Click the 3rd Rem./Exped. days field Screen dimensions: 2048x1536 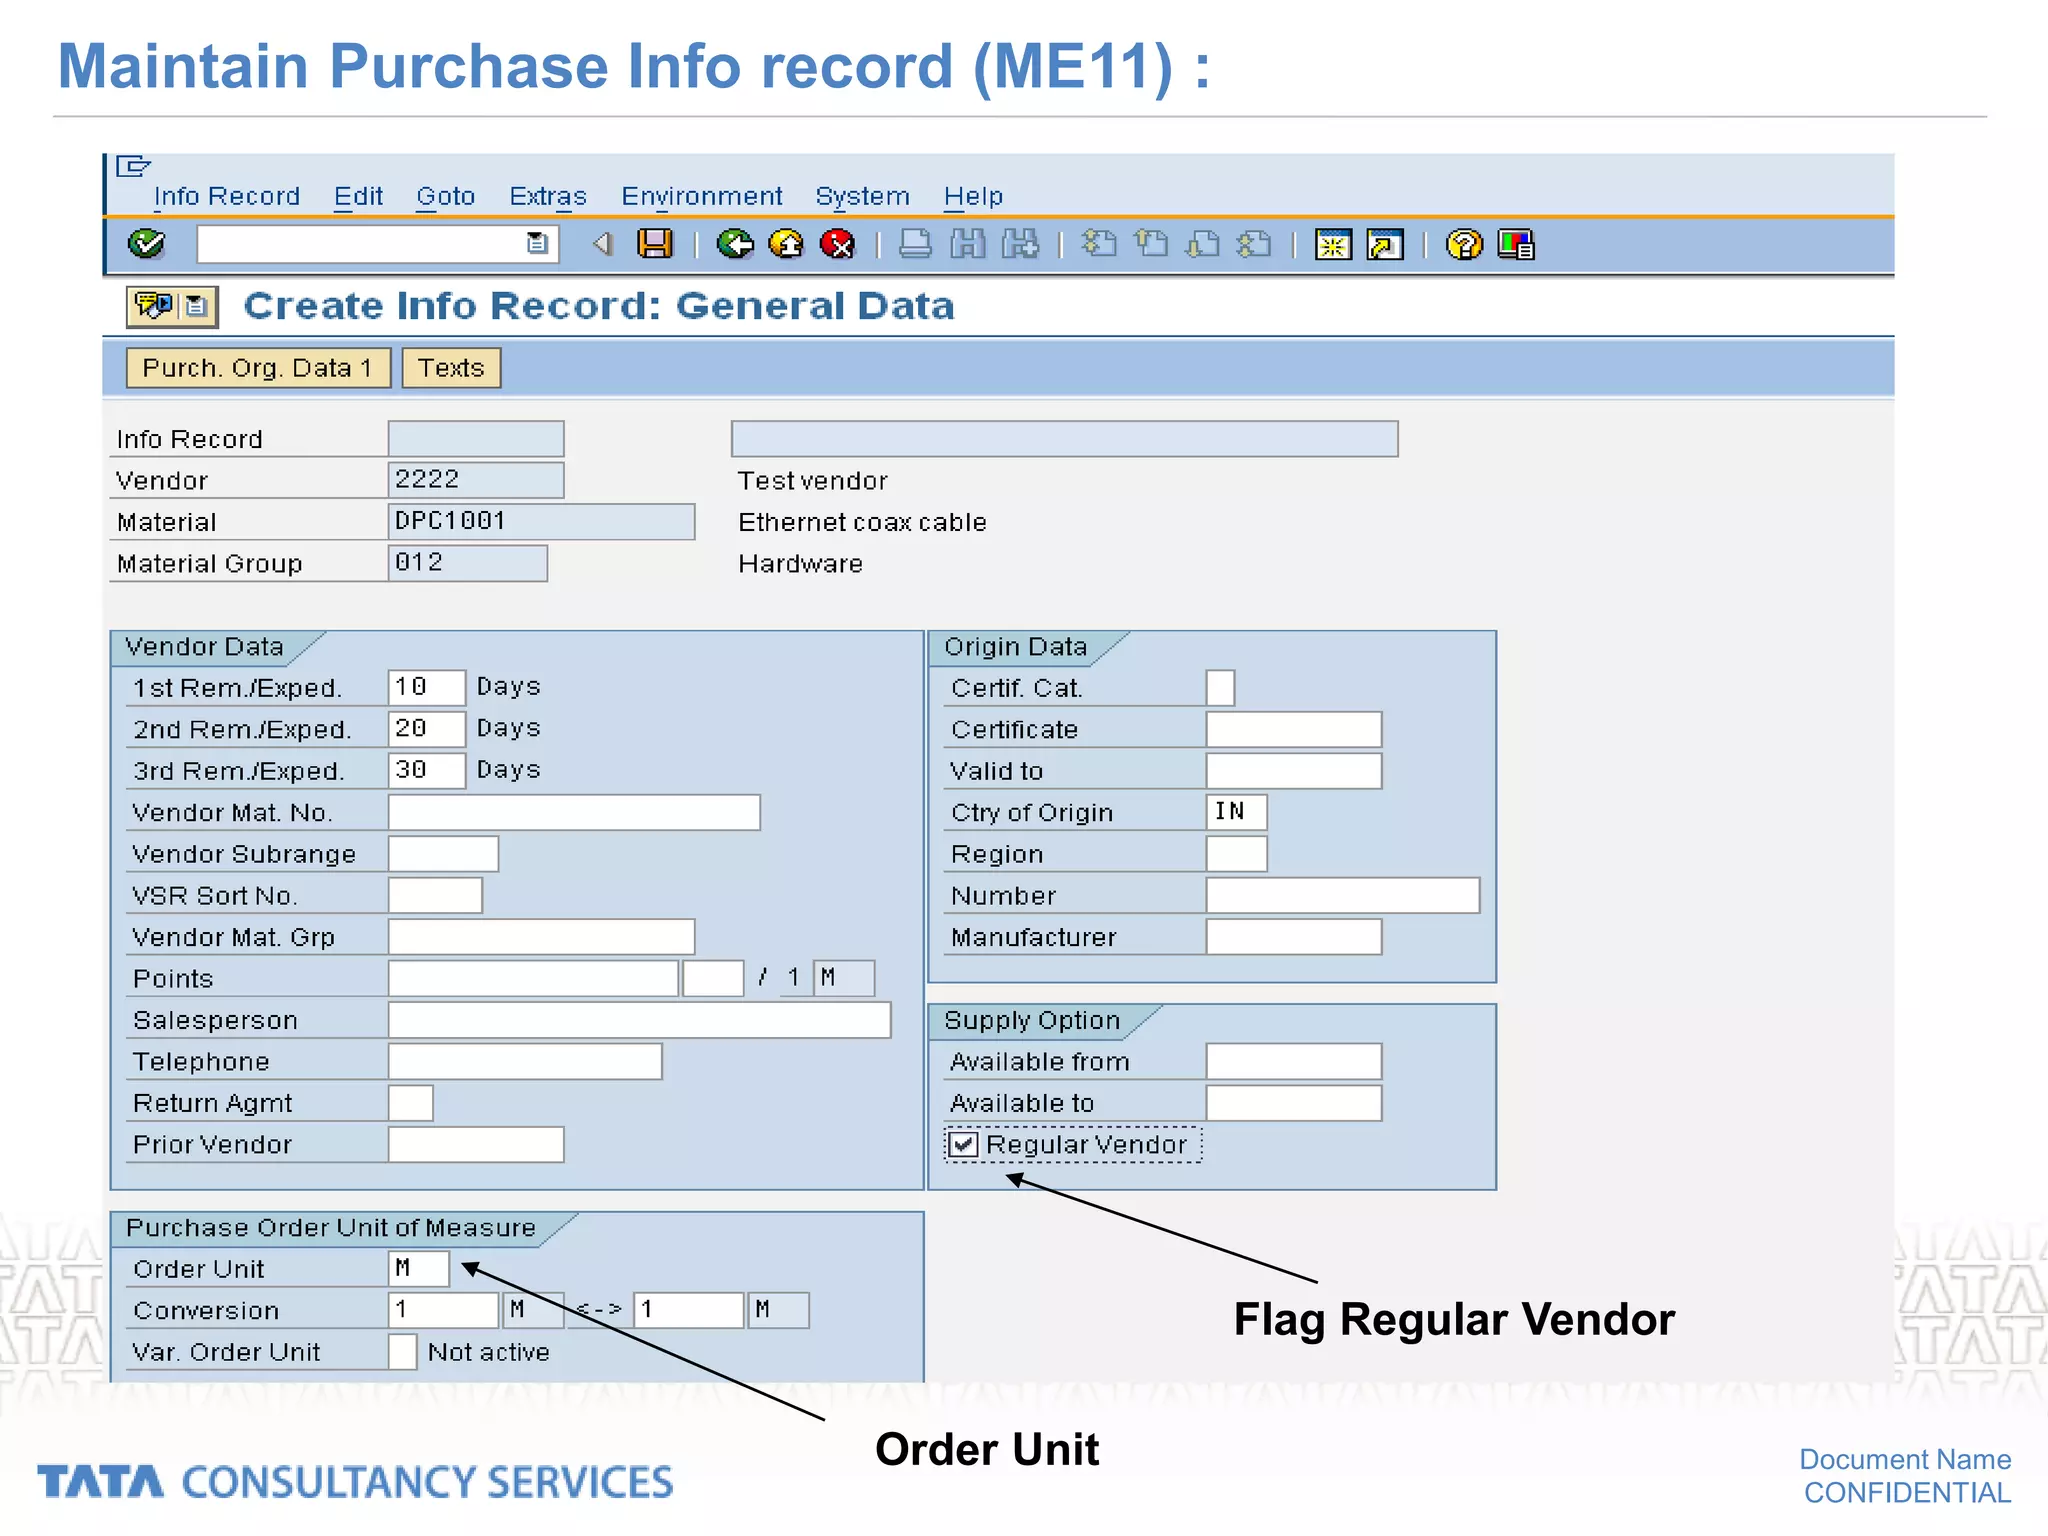[427, 770]
